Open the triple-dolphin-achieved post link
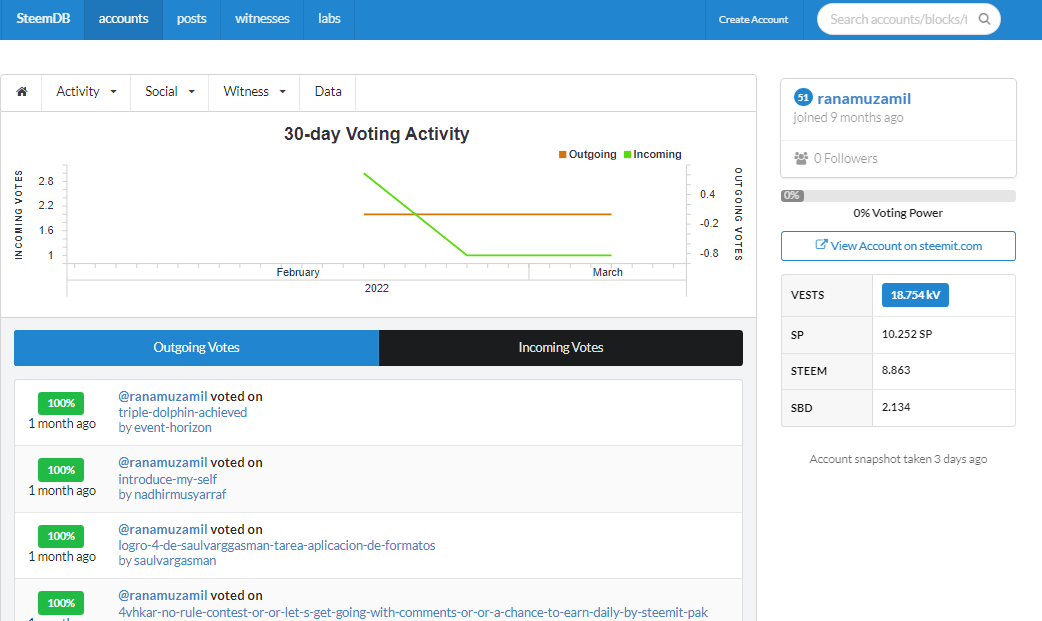This screenshot has width=1042, height=621. coord(183,412)
